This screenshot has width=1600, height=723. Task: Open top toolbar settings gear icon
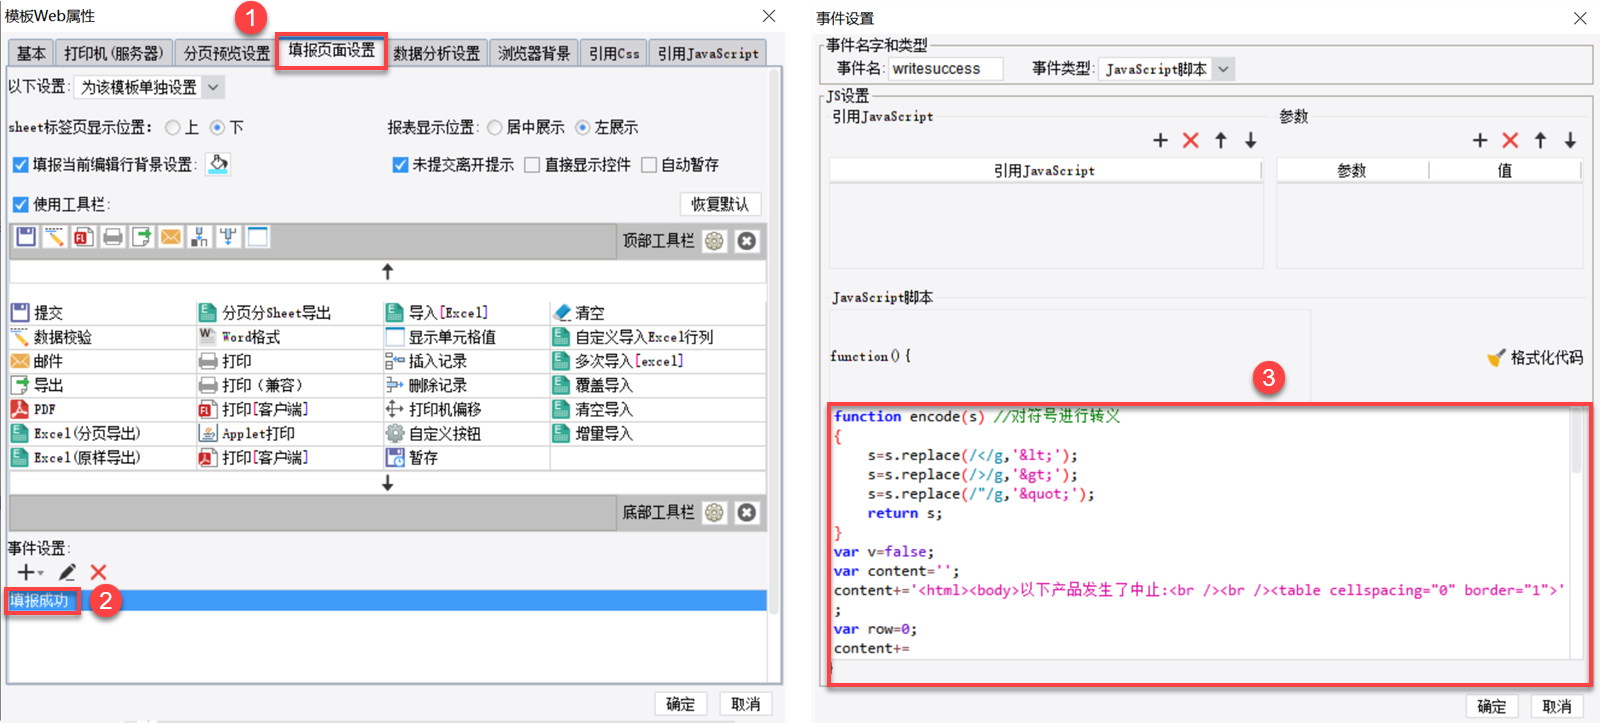tap(714, 241)
